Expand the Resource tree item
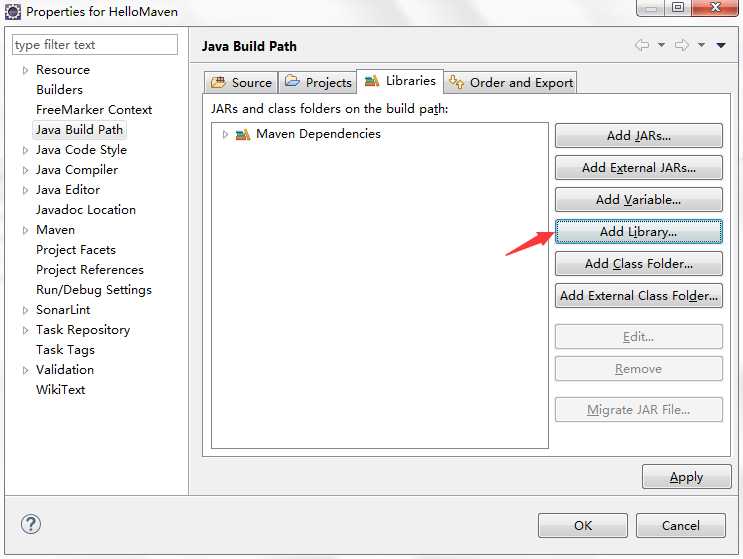The image size is (743, 559). tap(25, 70)
